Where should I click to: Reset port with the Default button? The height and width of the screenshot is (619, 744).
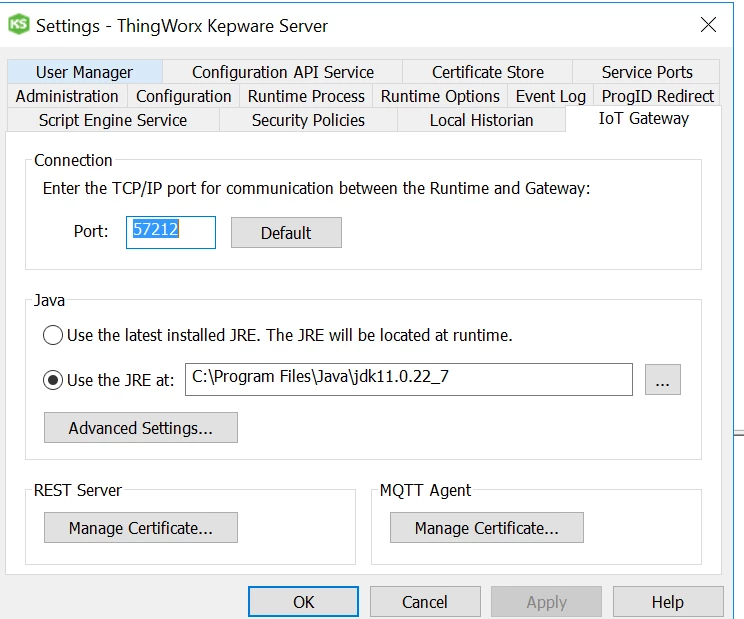tap(286, 232)
